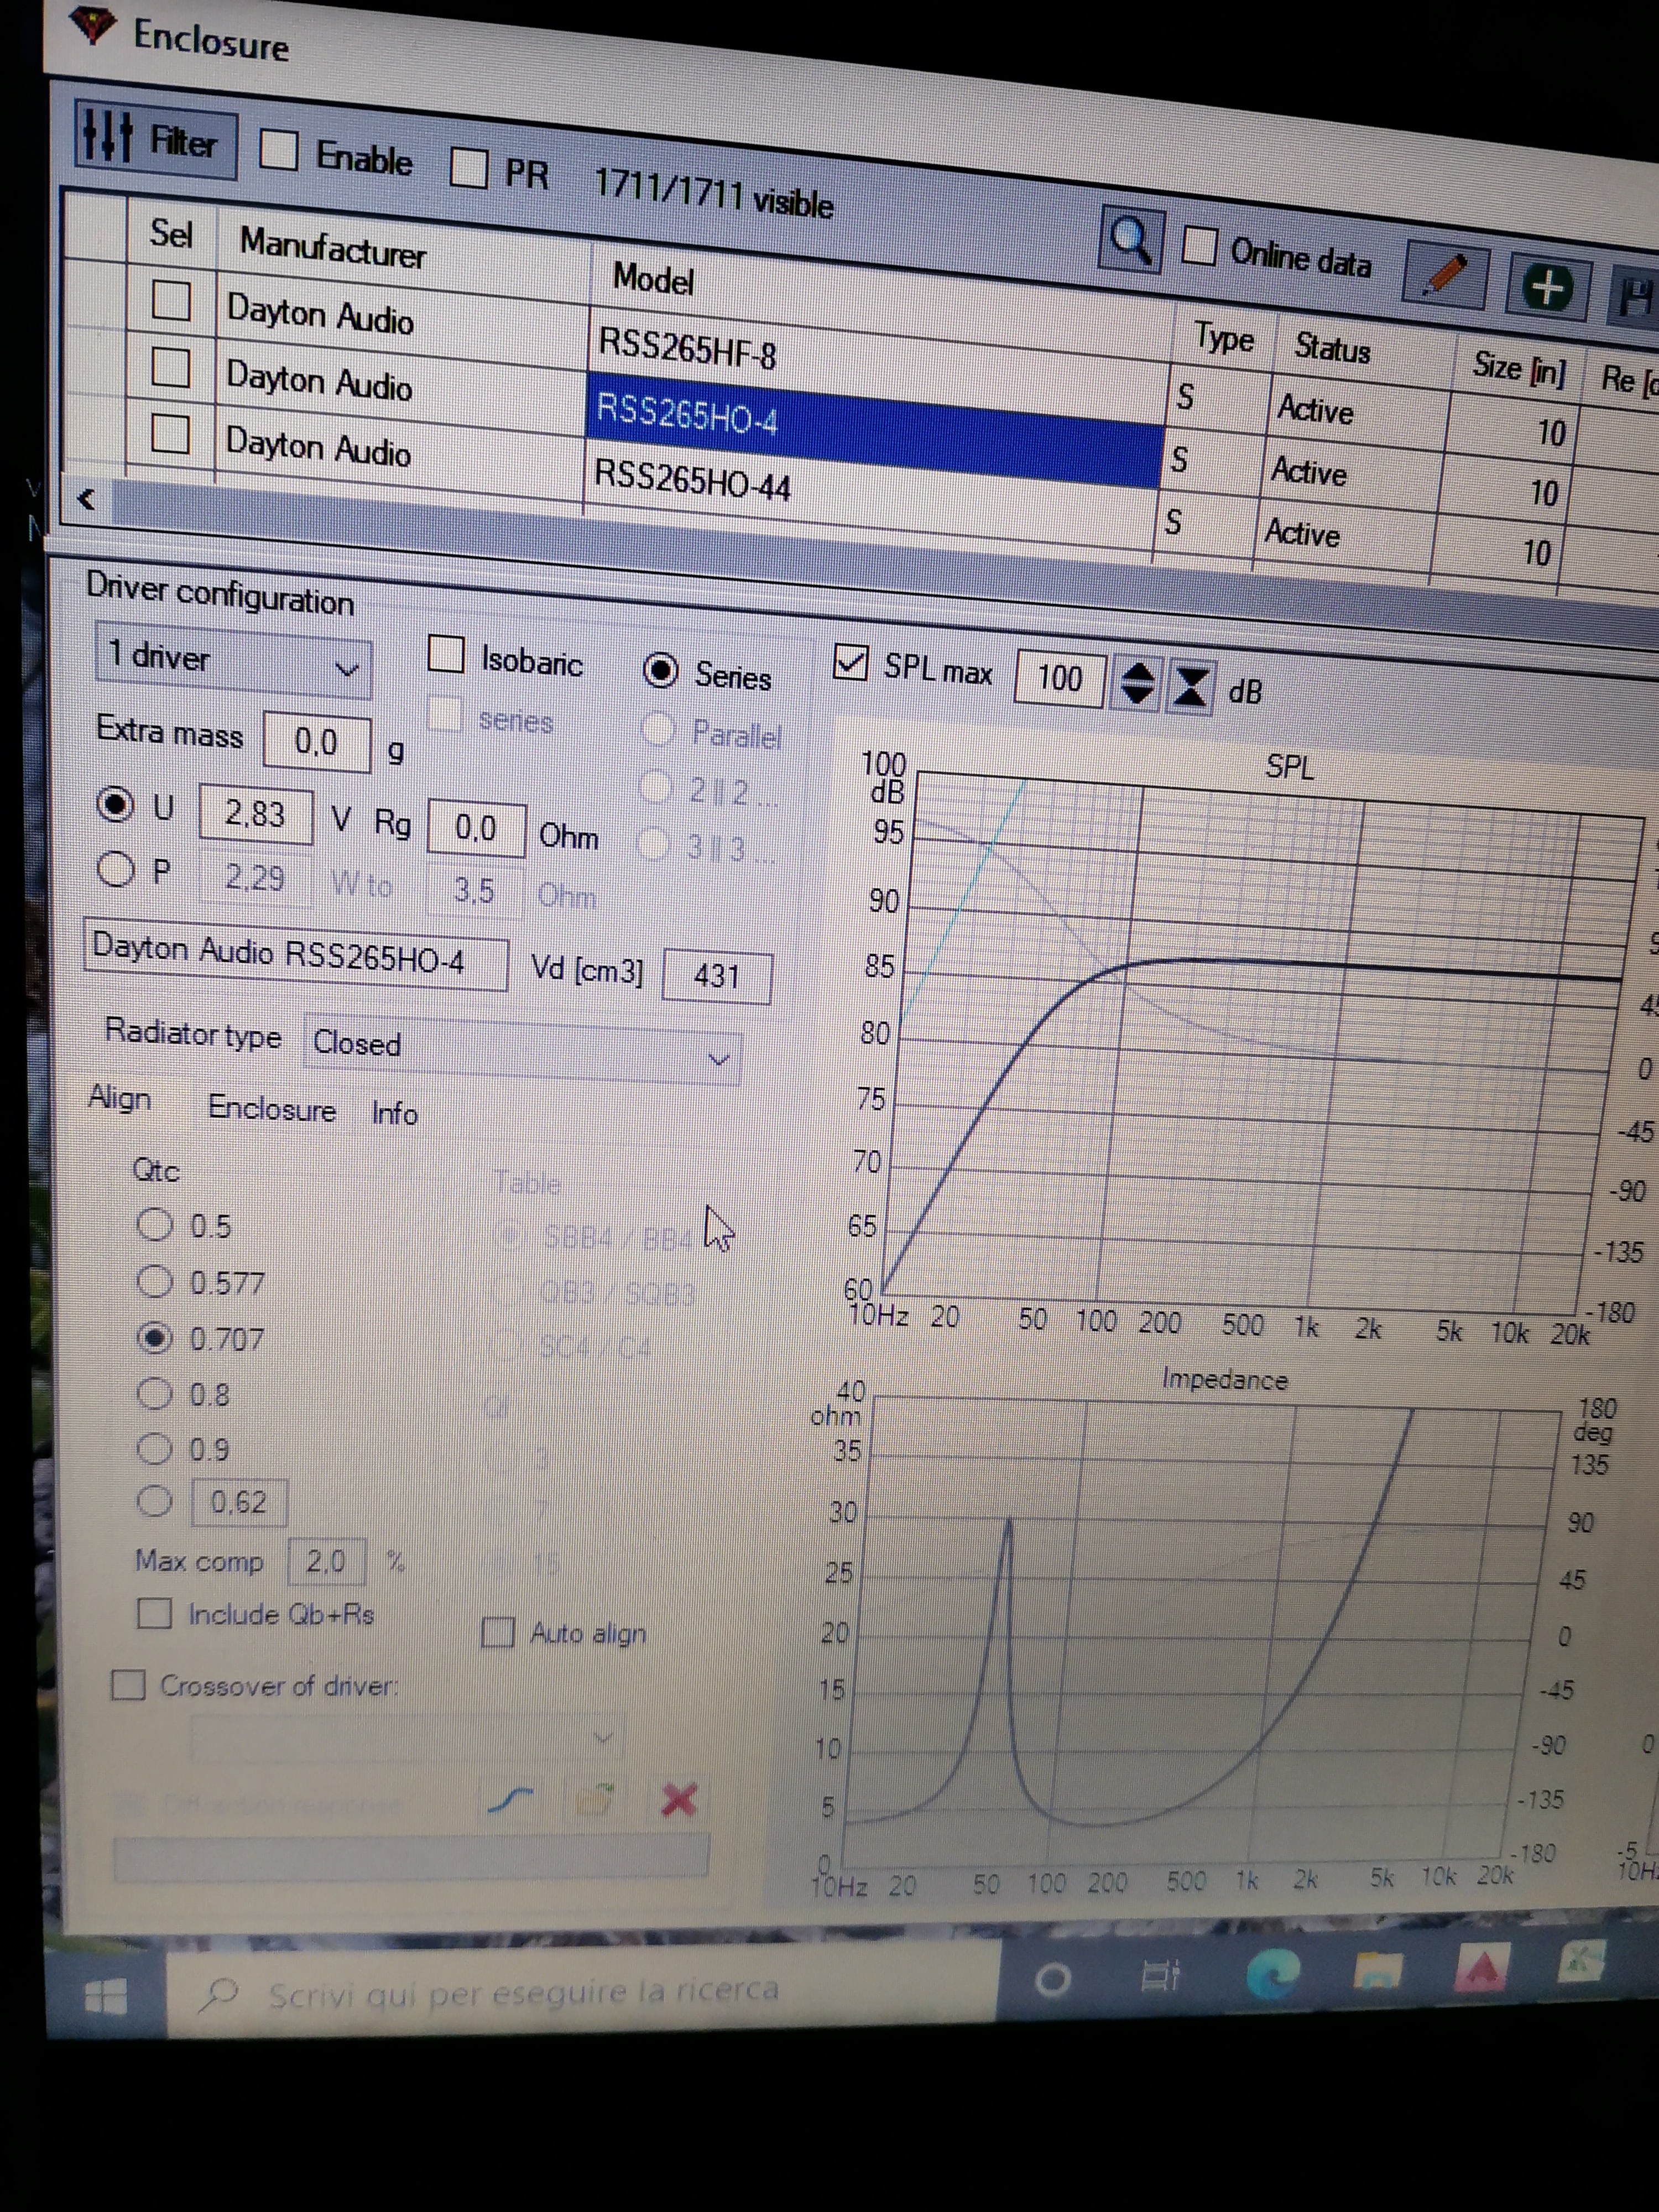Click the red triangle app icon in taskbar
This screenshot has height=2212, width=1659.
click(x=1481, y=1966)
